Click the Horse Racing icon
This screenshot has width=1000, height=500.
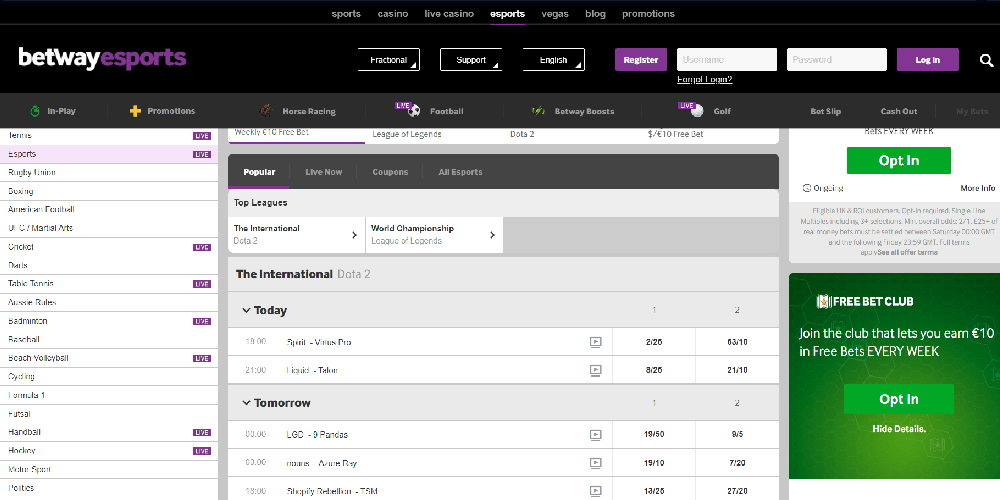coord(266,111)
